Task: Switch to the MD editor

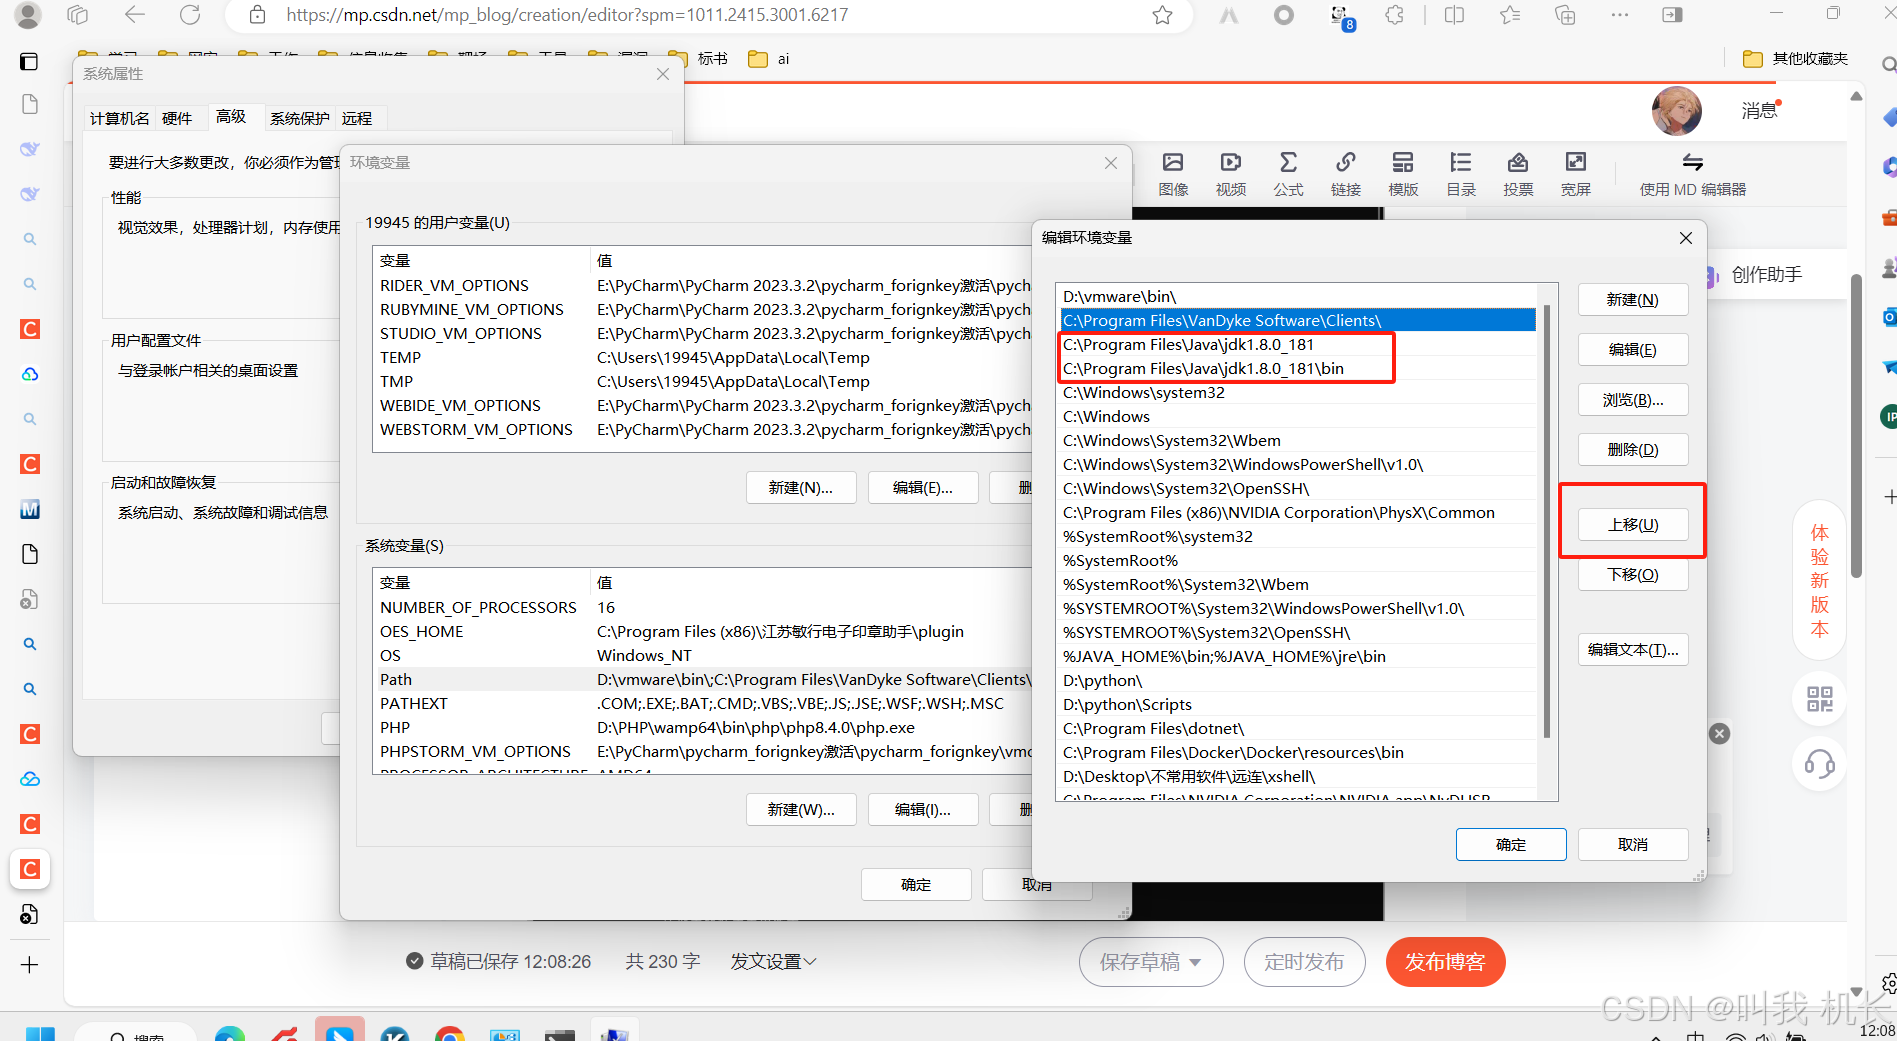Action: click(1692, 172)
